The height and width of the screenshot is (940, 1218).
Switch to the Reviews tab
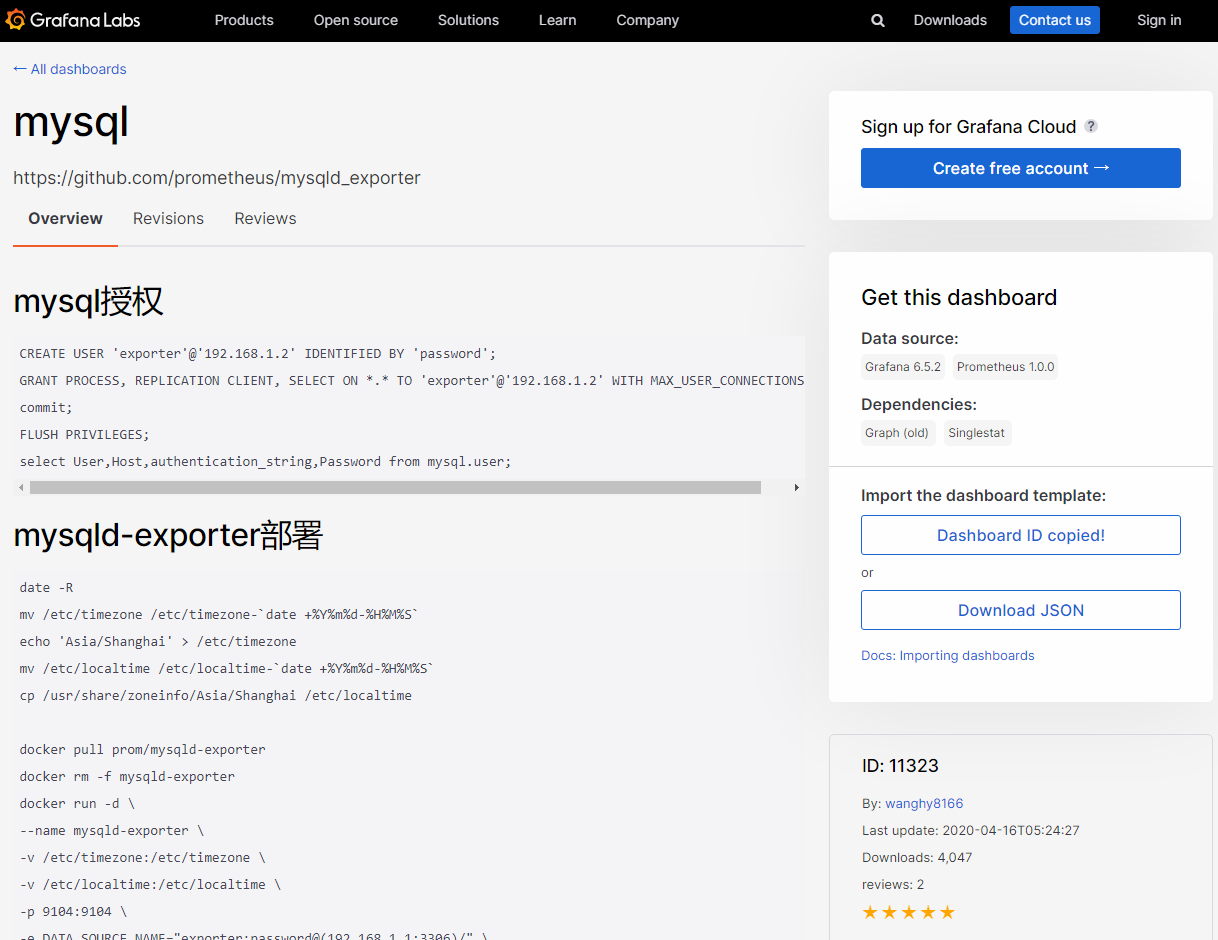point(265,218)
